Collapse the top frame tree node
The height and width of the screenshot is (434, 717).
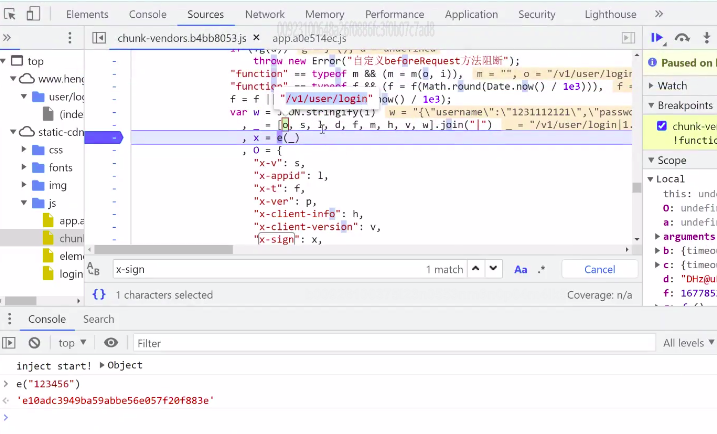coord(4,61)
